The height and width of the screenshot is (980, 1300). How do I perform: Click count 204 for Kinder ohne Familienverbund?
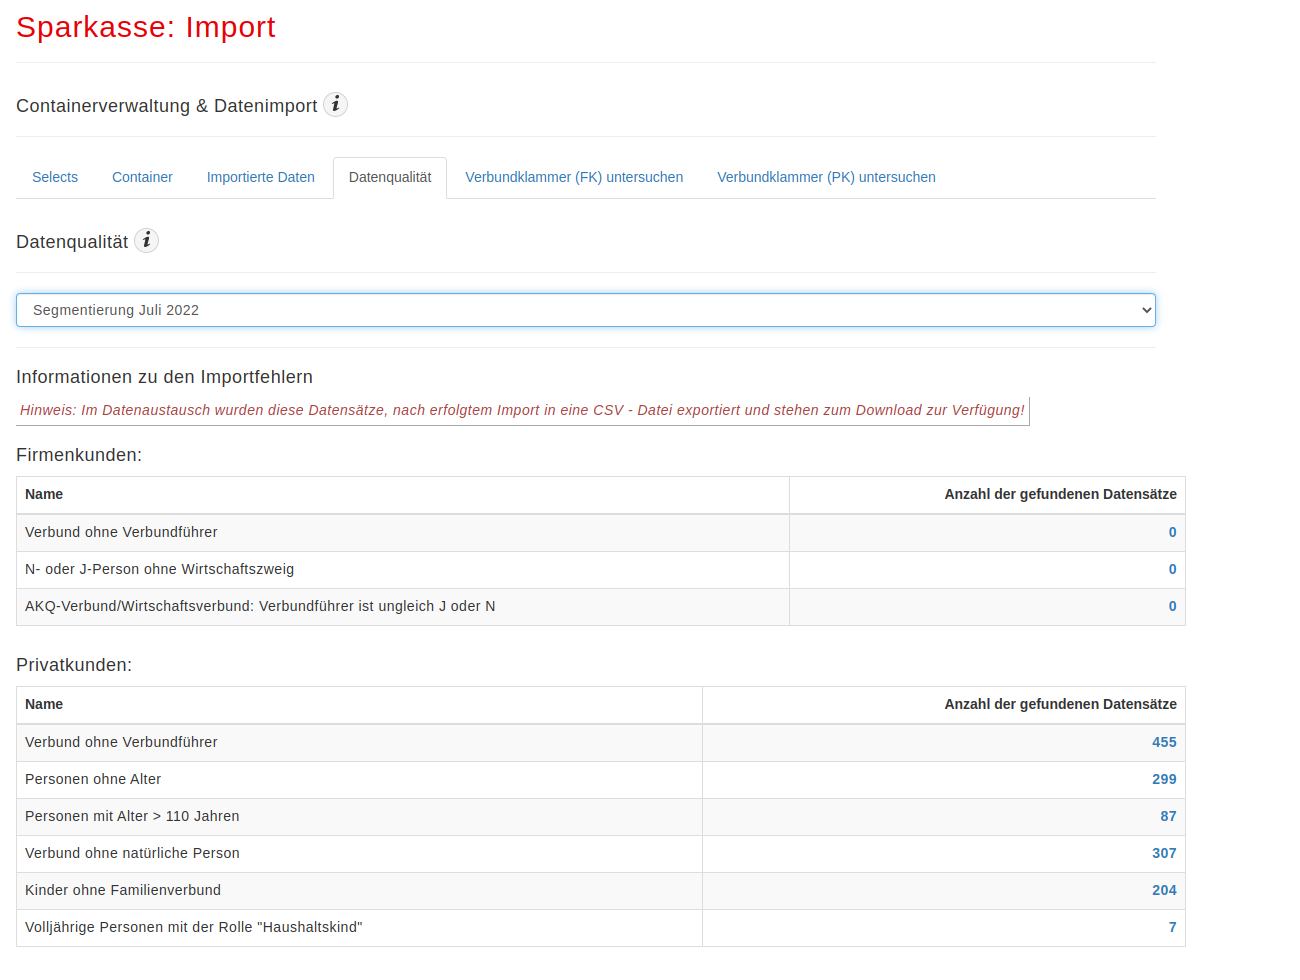[1164, 890]
